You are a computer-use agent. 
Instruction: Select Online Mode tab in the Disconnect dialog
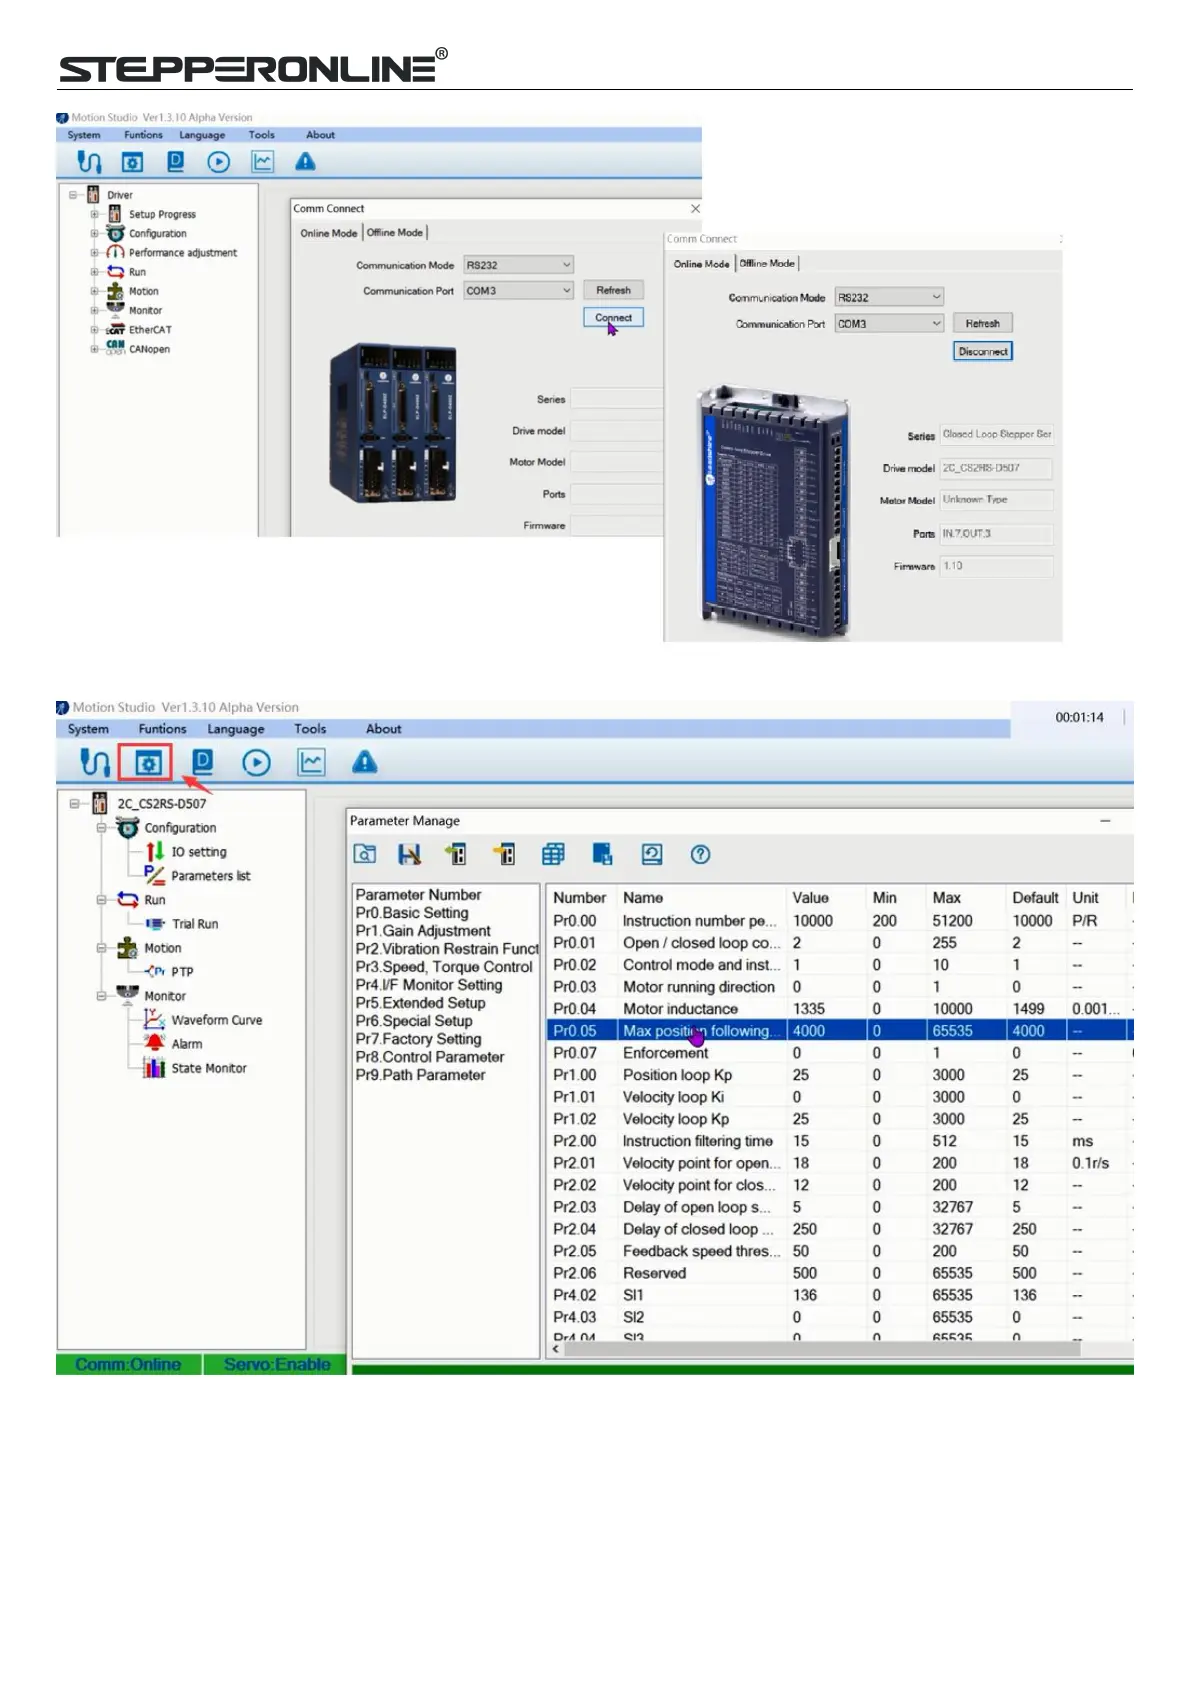pos(701,264)
